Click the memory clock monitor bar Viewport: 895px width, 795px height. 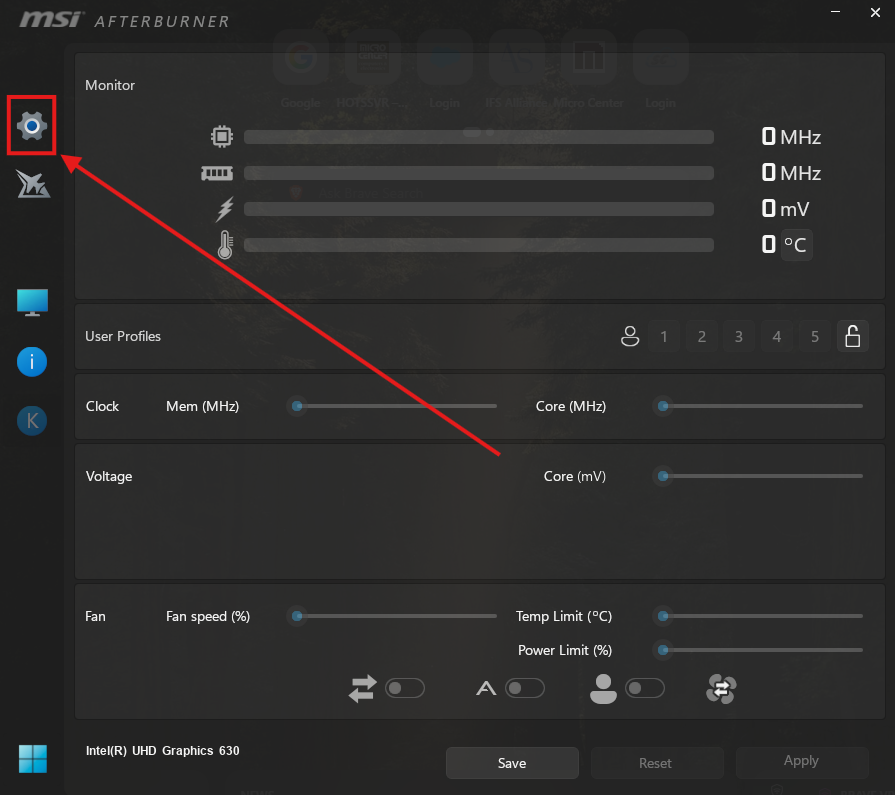click(479, 173)
